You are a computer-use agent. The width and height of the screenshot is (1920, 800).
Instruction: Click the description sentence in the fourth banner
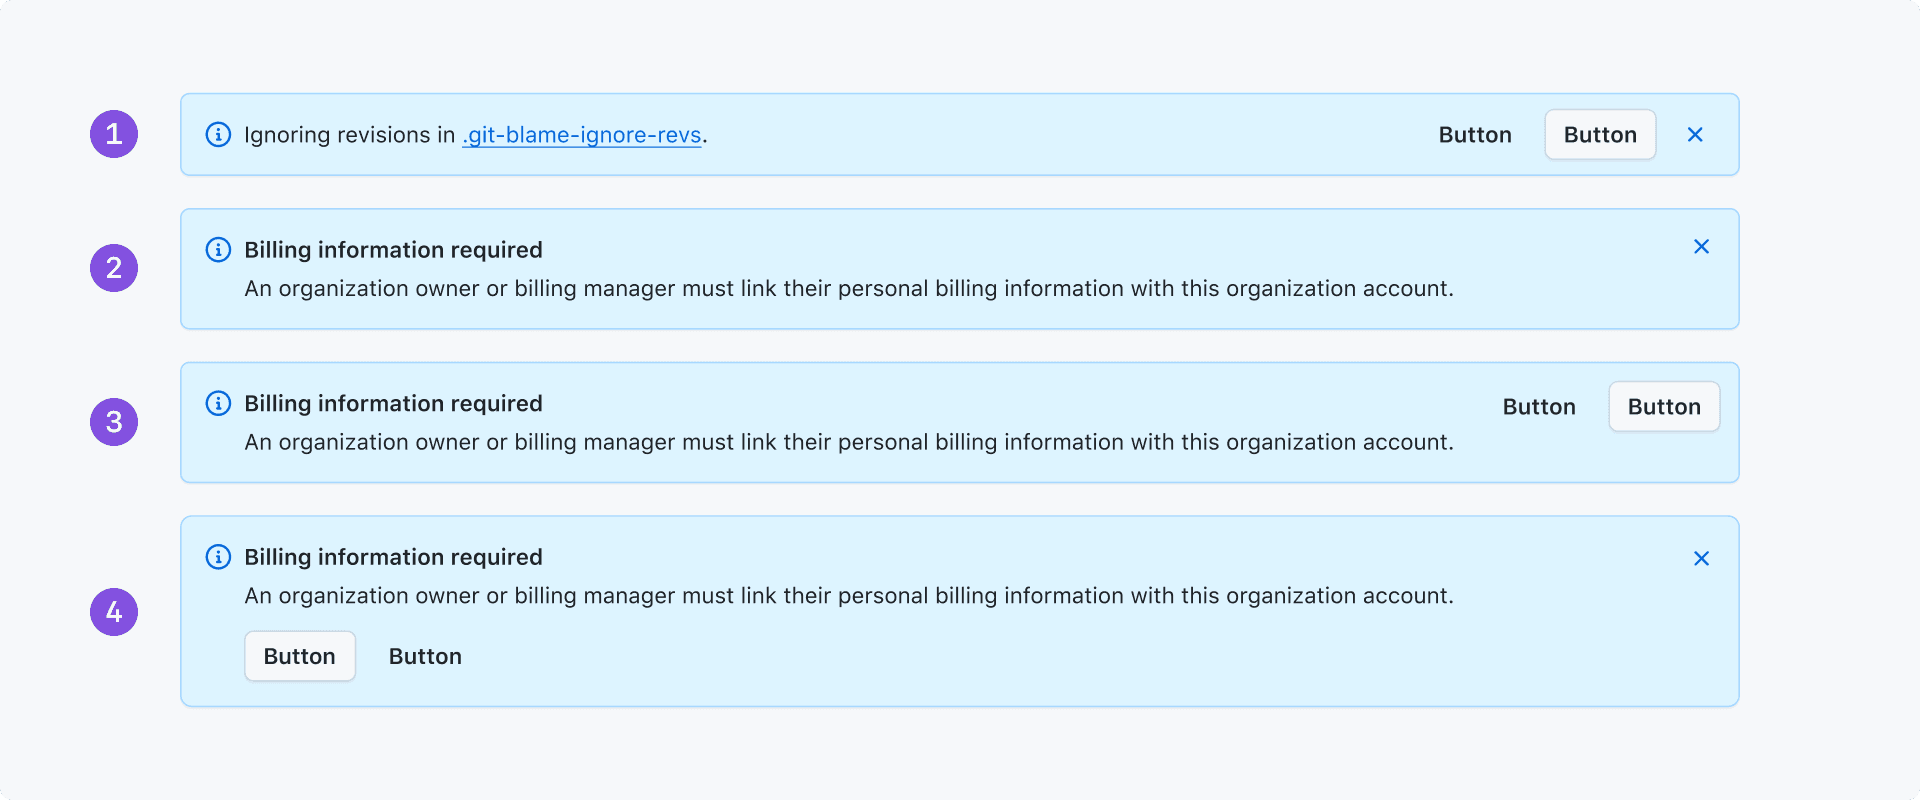point(849,596)
